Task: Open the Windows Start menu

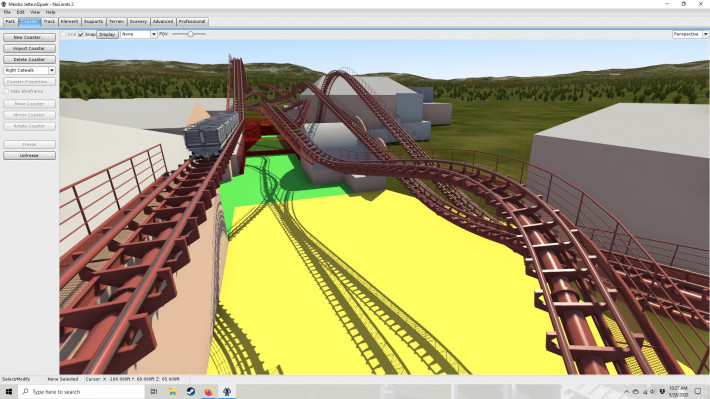Action: (x=9, y=391)
